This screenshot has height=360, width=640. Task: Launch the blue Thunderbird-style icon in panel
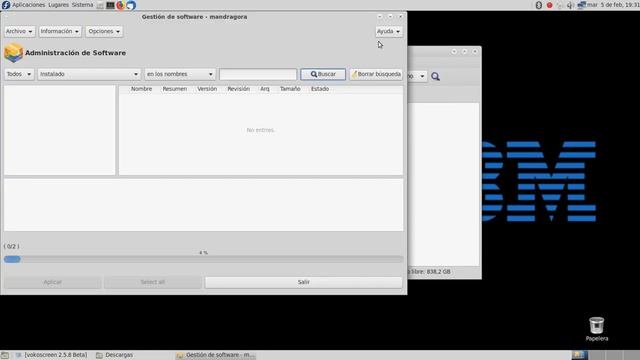131,5
